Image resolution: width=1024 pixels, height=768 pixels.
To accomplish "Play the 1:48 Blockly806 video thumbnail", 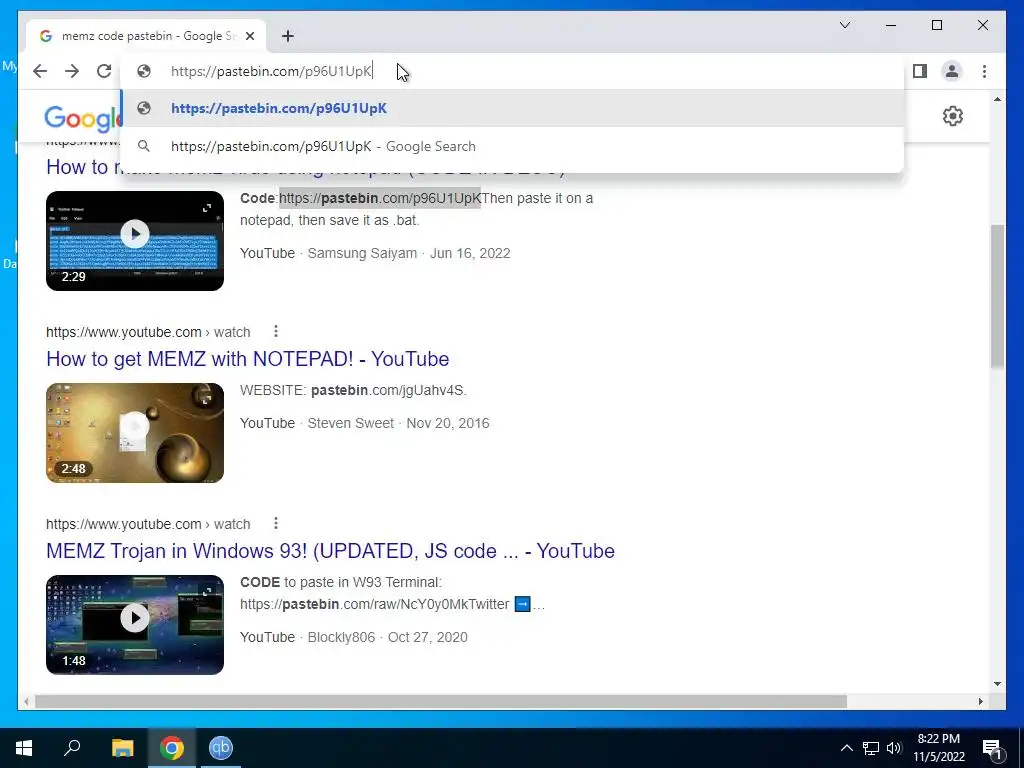I will [x=135, y=625].
